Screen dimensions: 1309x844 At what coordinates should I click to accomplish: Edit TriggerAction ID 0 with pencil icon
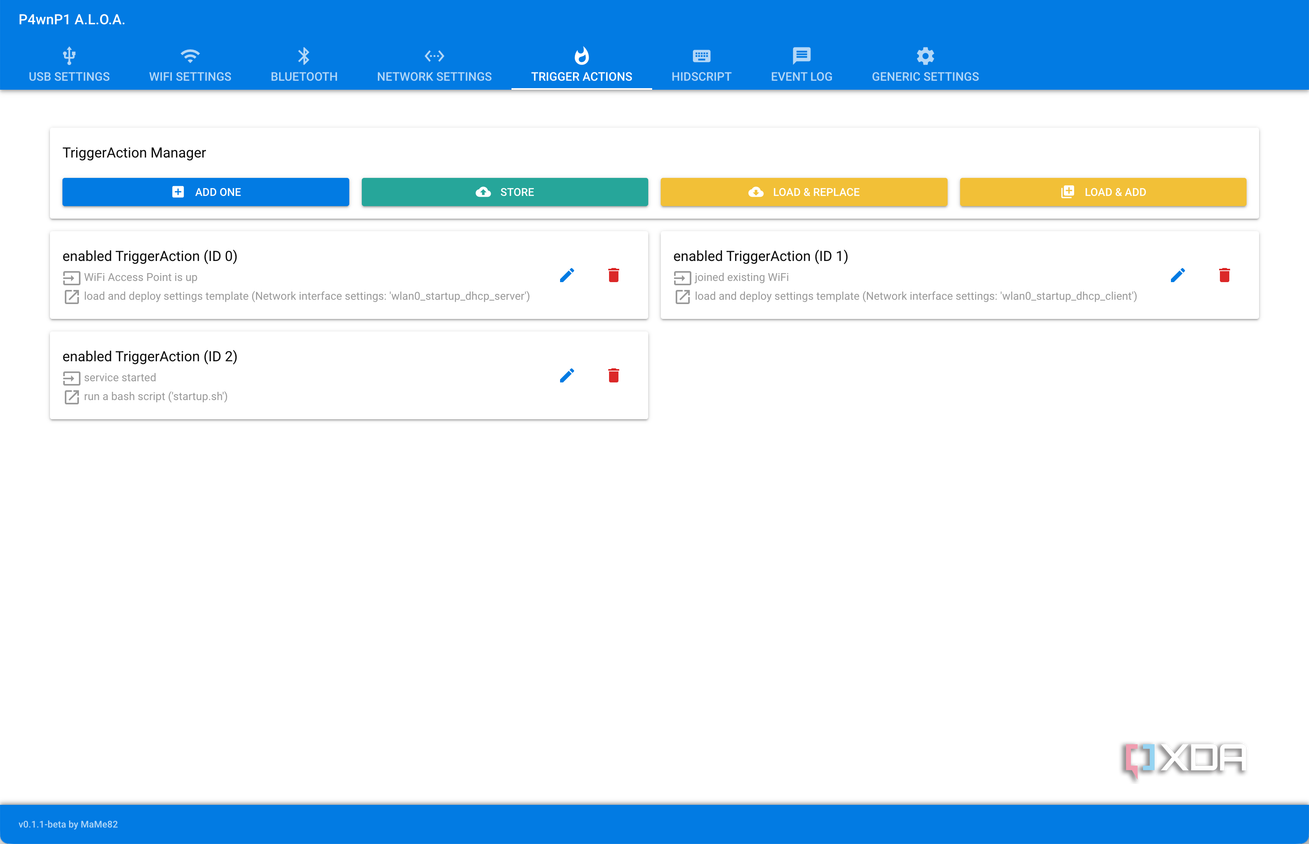567,275
